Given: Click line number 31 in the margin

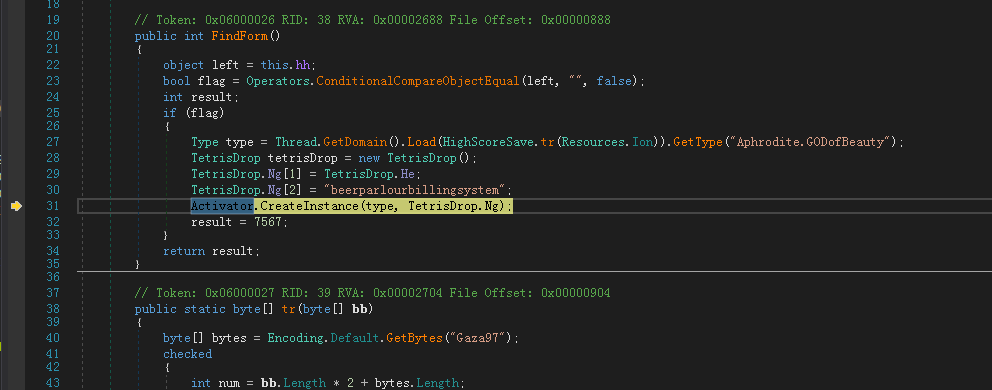Looking at the screenshot, I should pos(53,206).
